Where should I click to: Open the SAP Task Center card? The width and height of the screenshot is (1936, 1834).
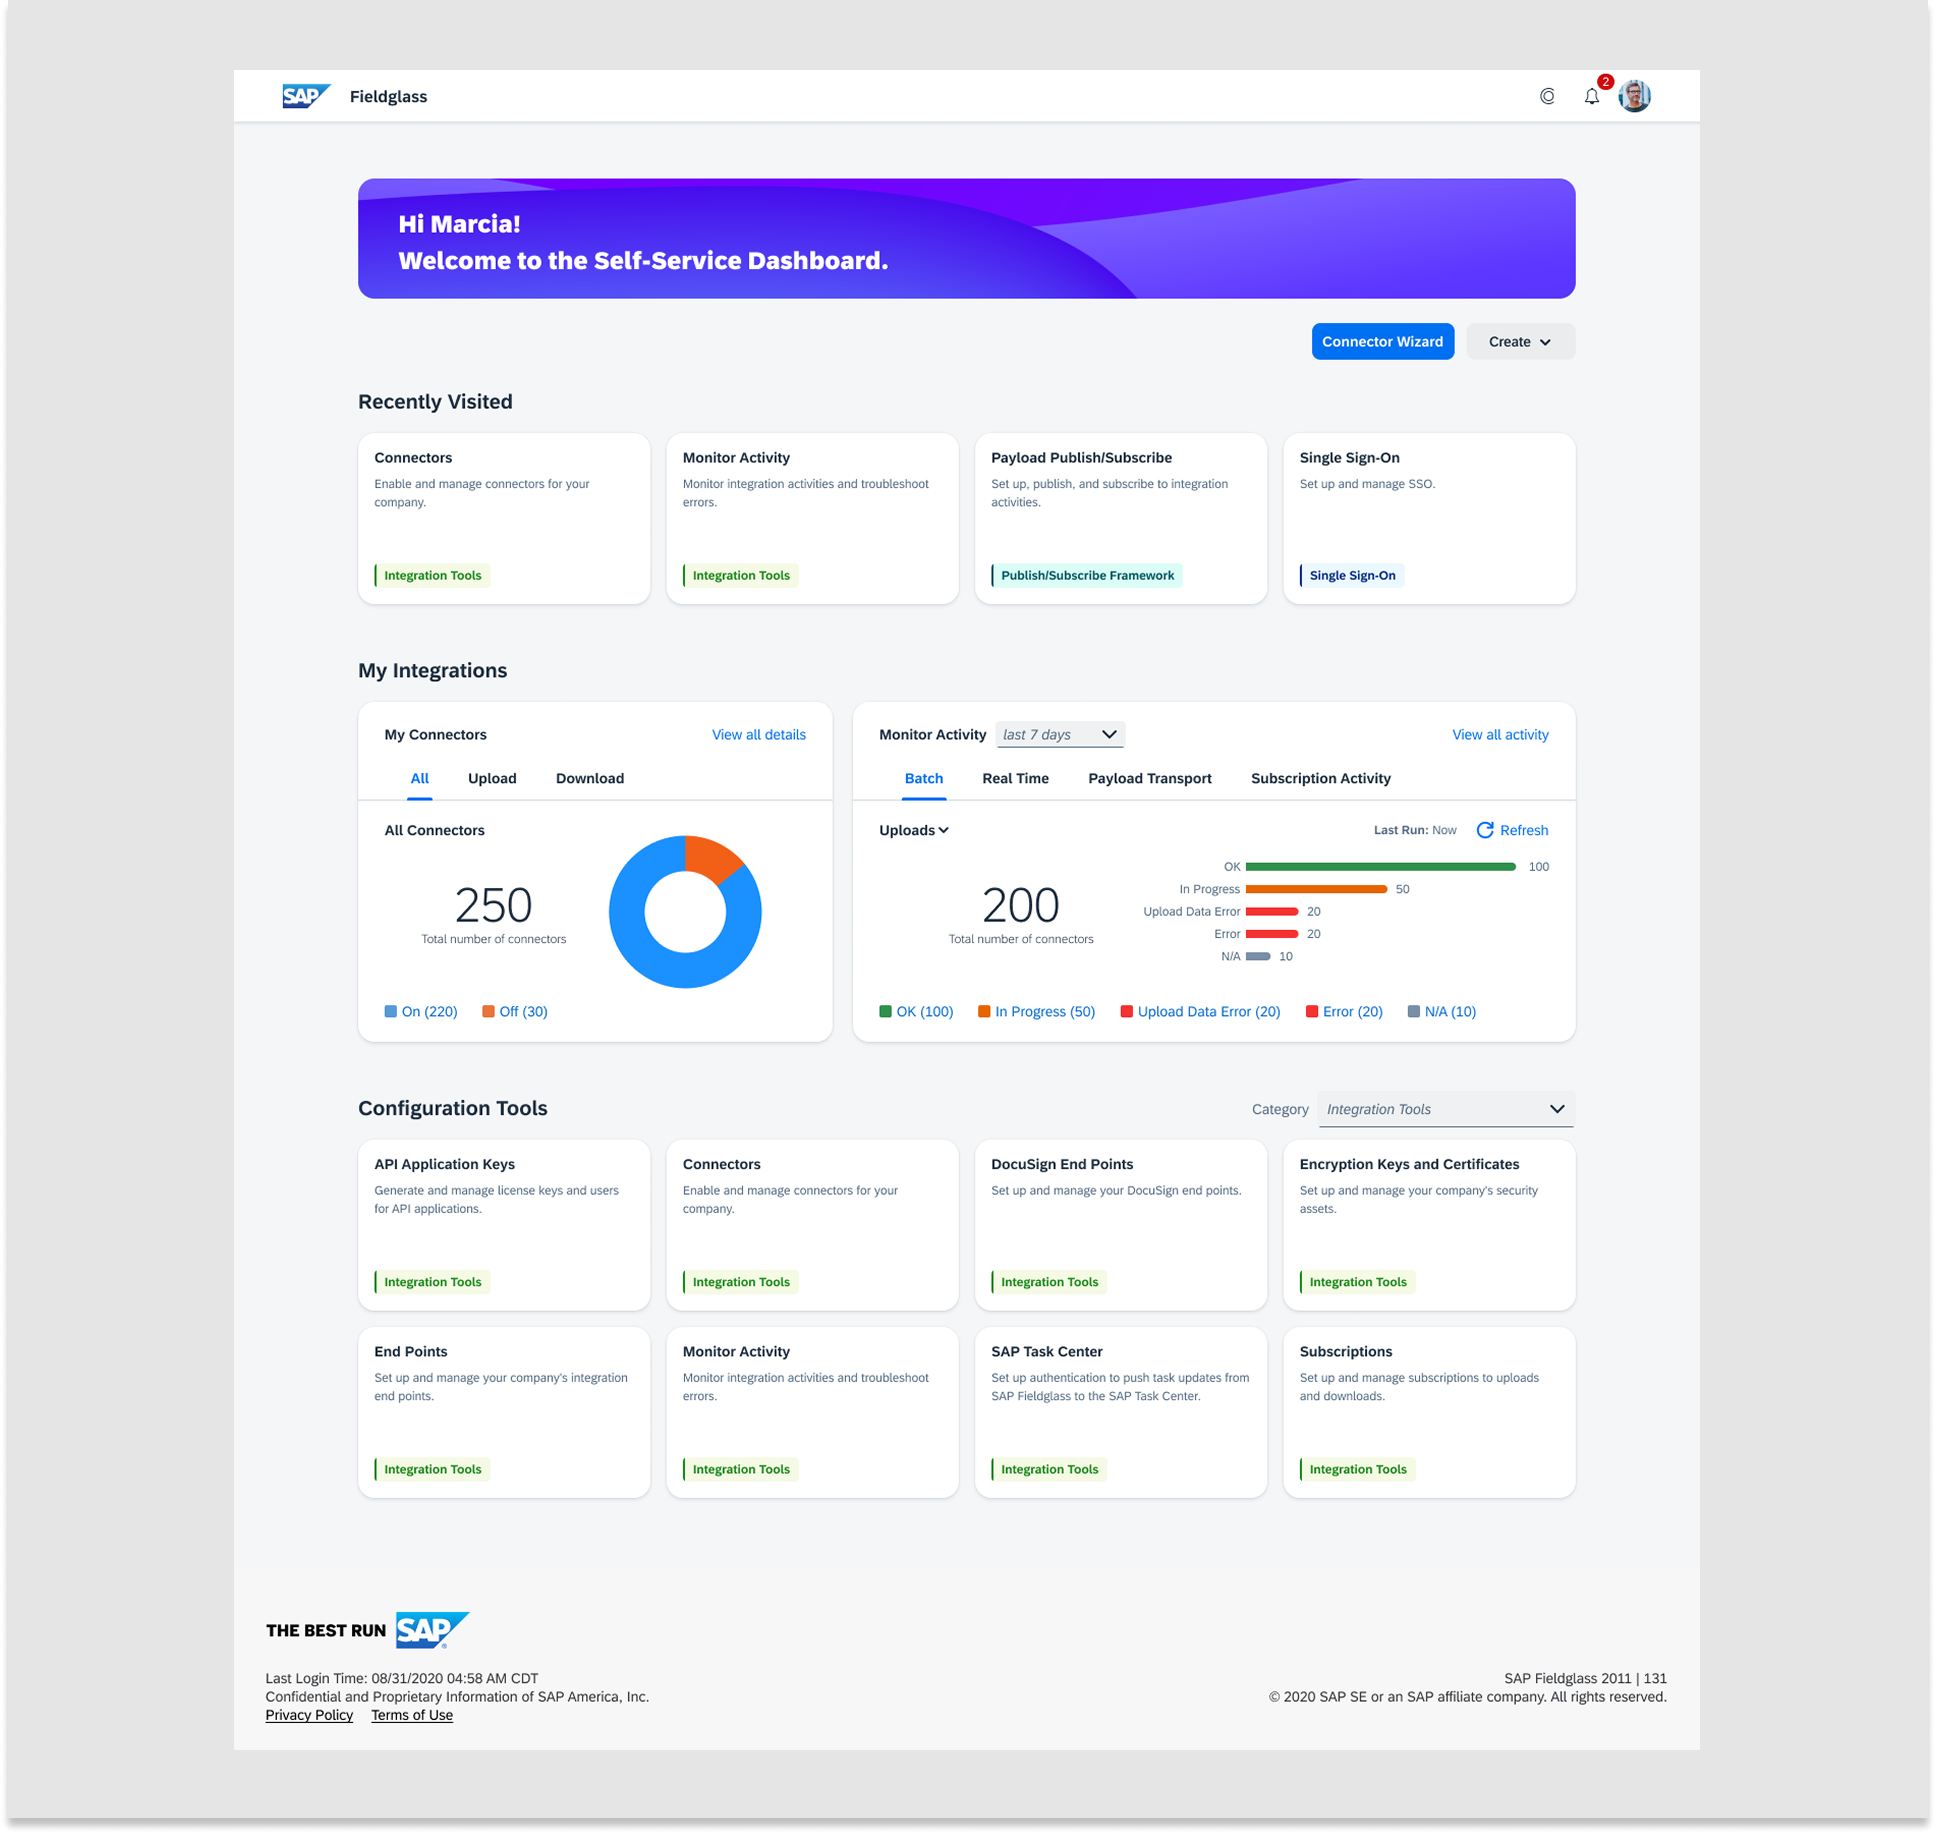pos(1120,1412)
